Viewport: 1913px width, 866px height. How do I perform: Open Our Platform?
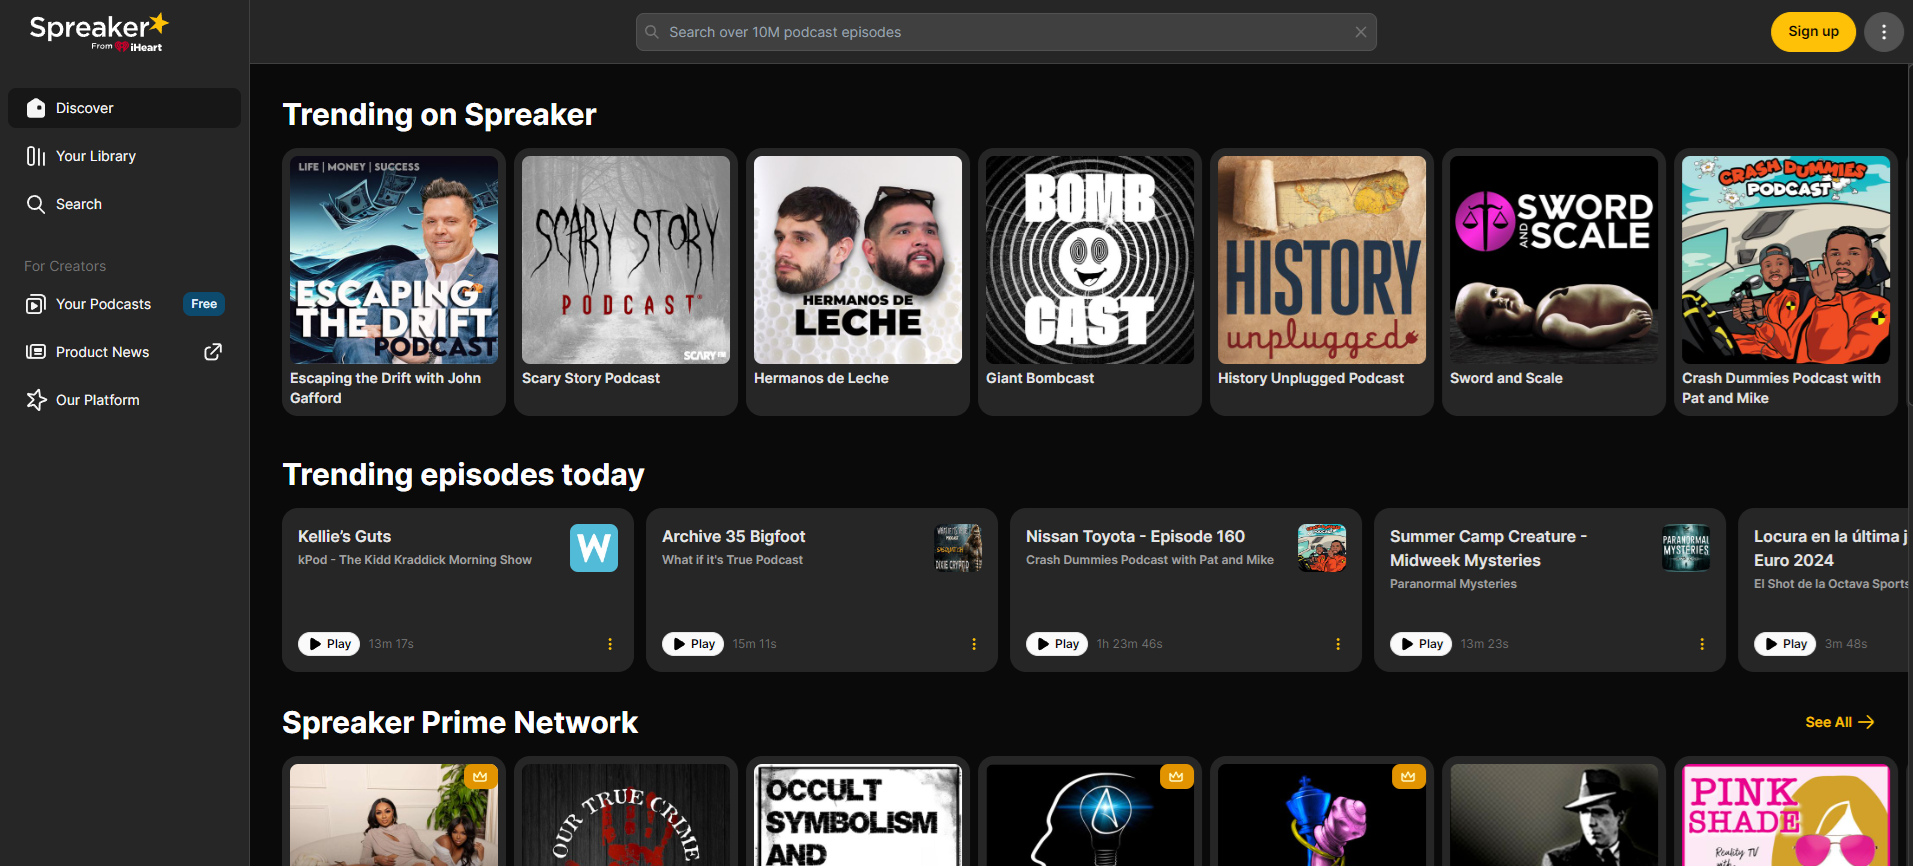click(x=124, y=400)
